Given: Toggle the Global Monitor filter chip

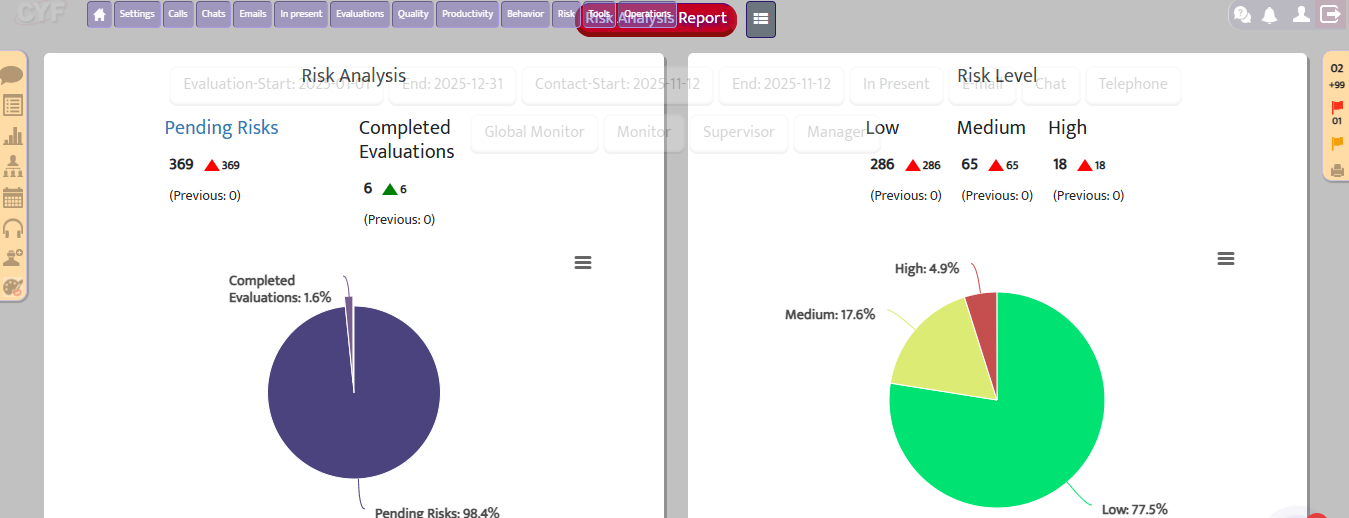Looking at the screenshot, I should pos(534,132).
